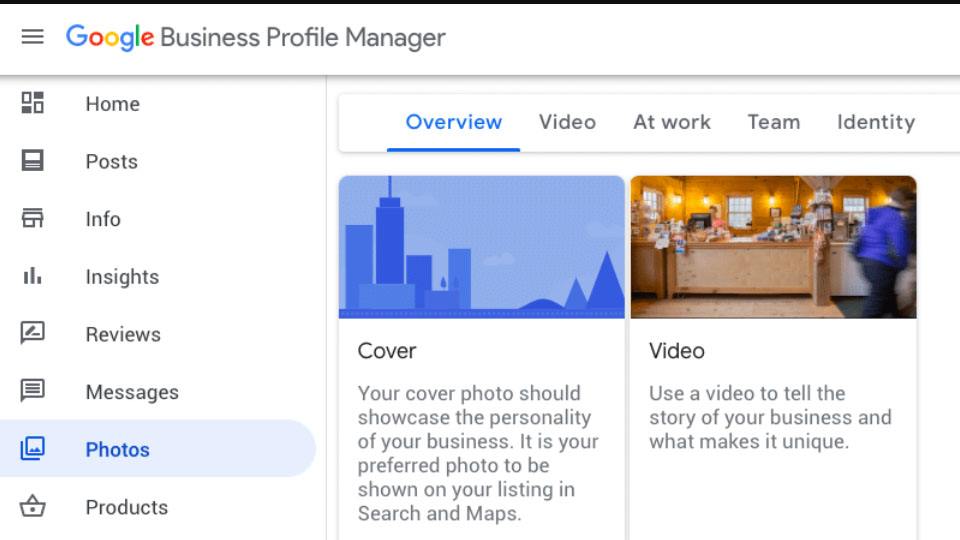Switch to the Team tab
This screenshot has width=960, height=540.
coord(774,122)
